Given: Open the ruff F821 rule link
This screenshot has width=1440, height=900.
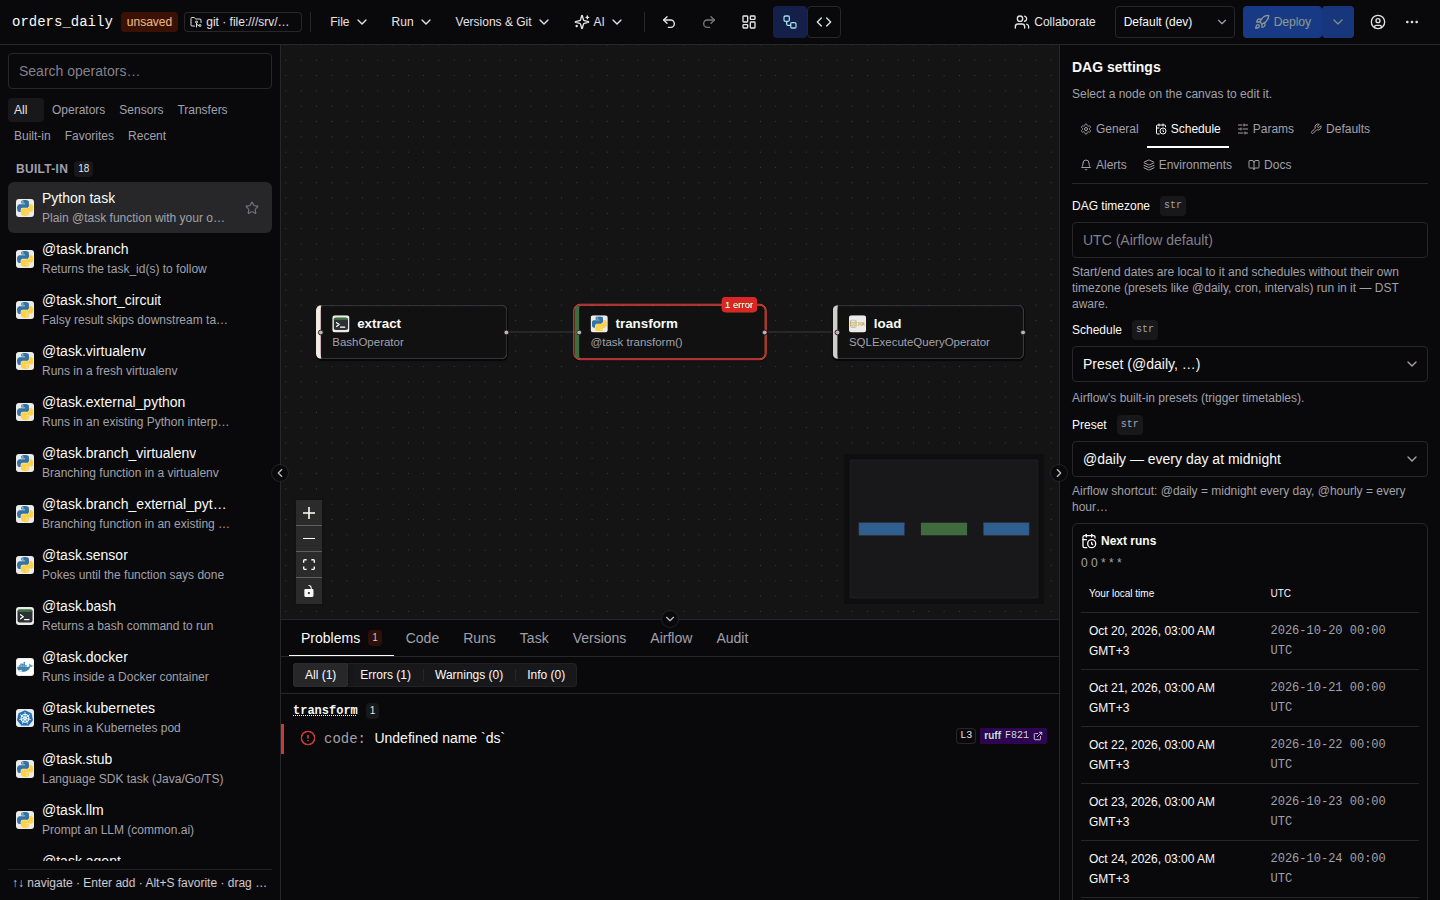Looking at the screenshot, I should 1013,735.
